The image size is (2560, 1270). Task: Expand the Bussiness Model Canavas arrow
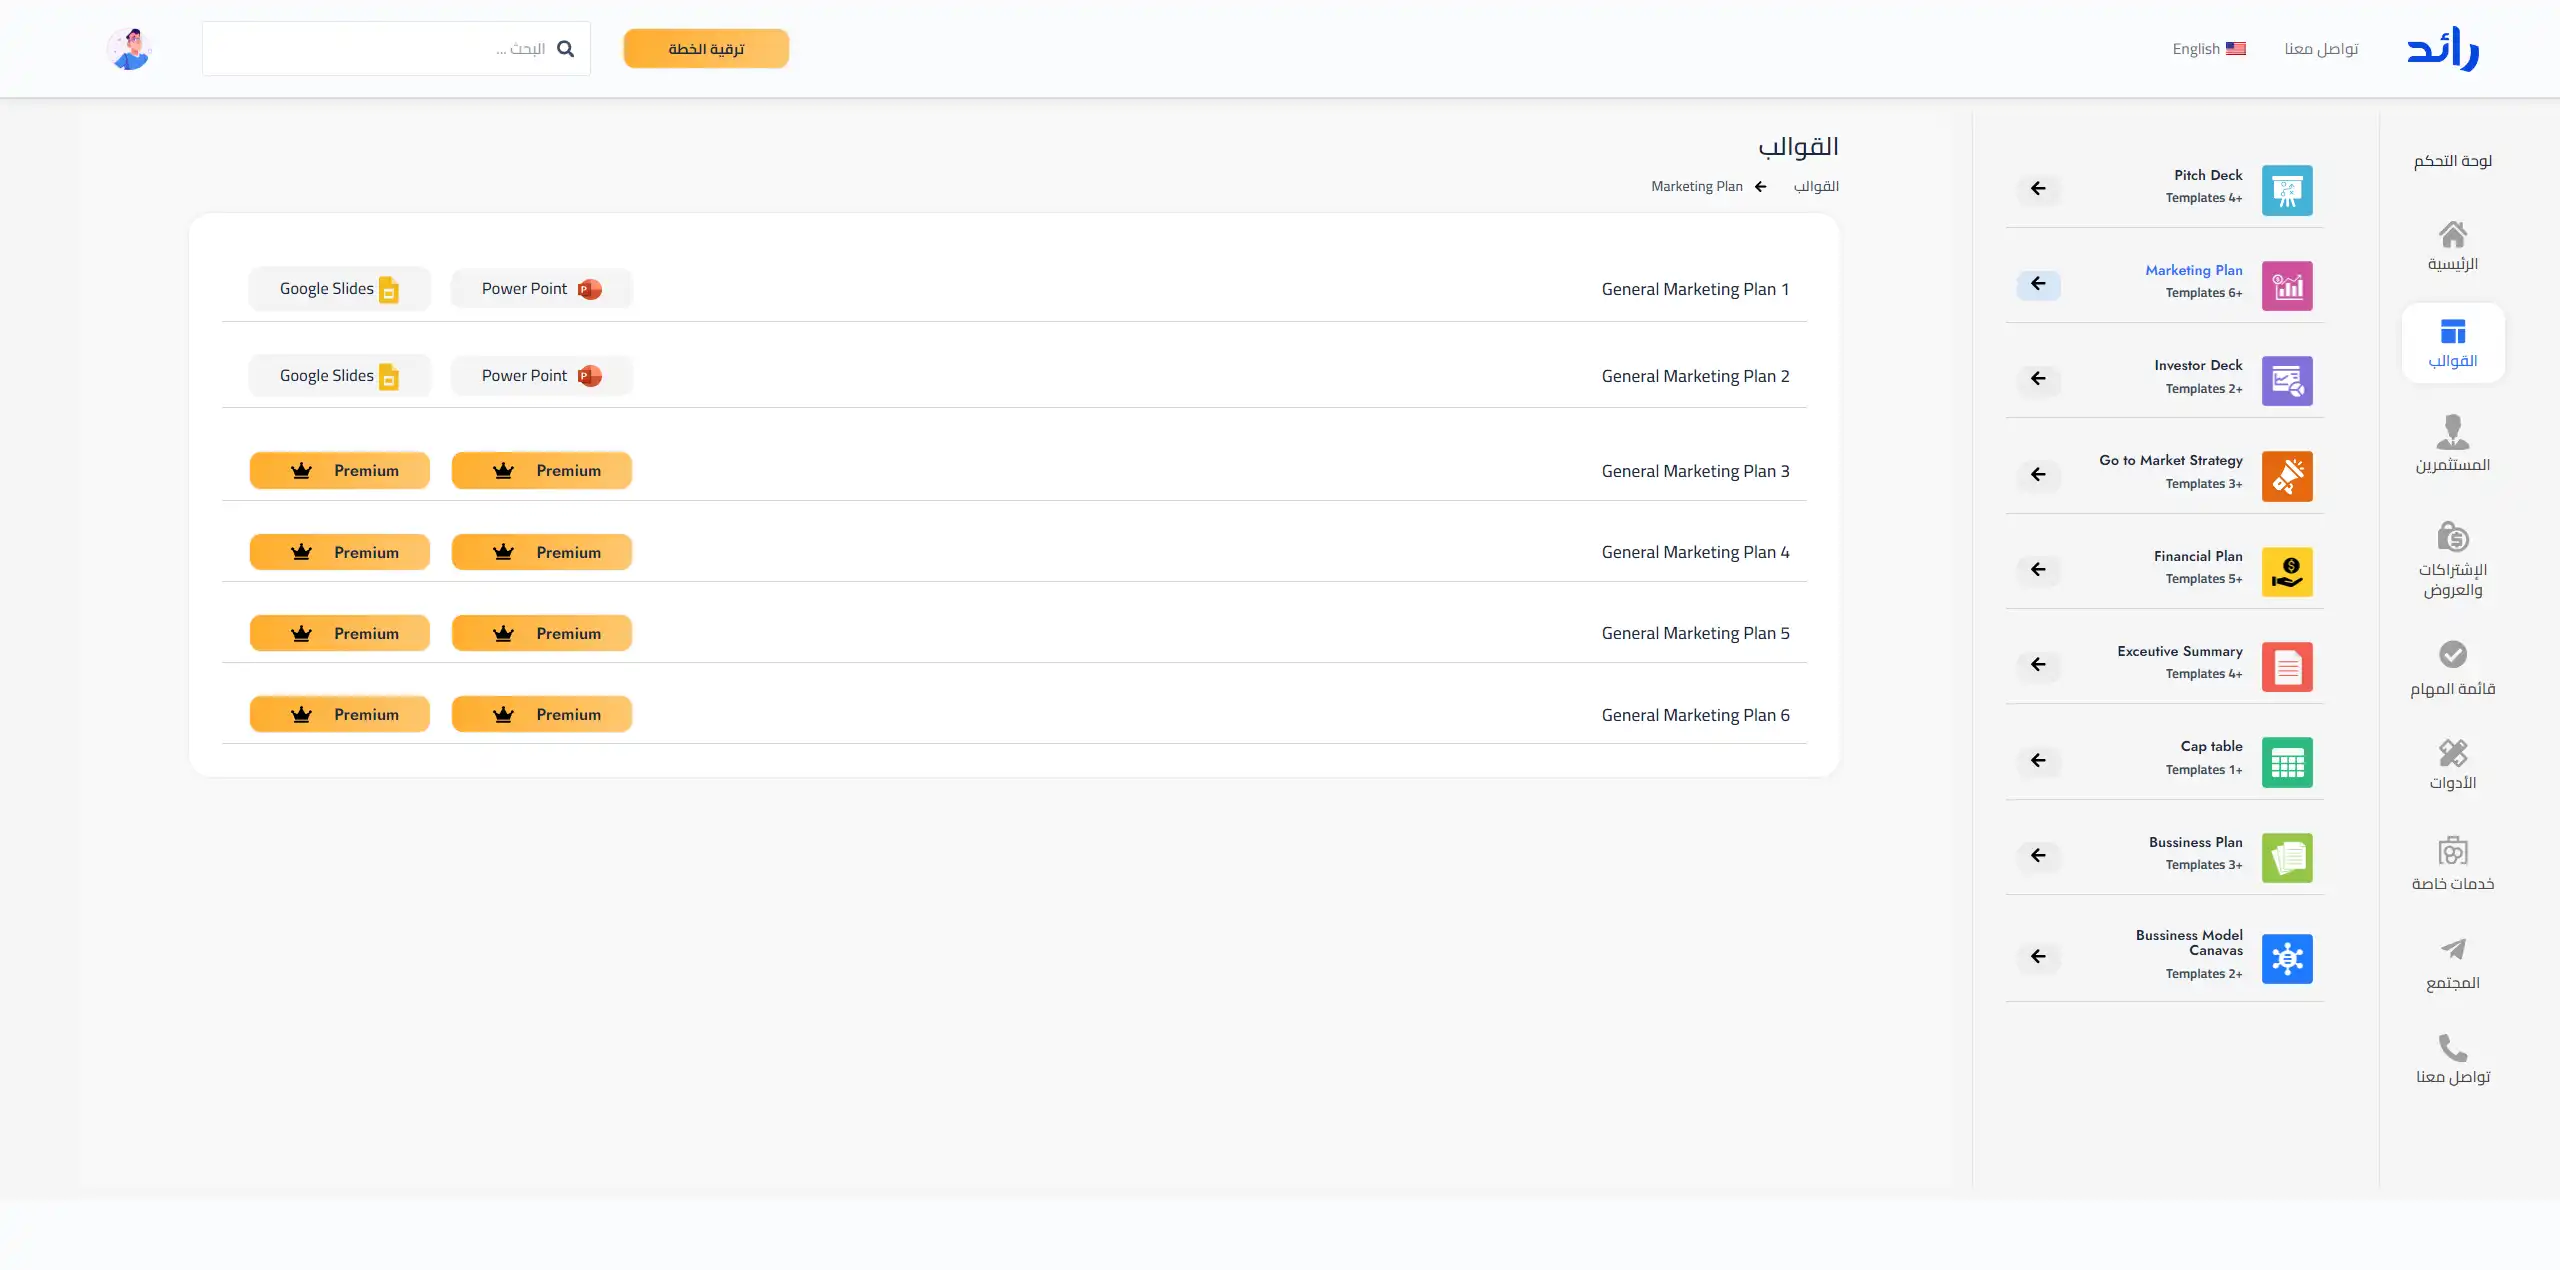pyautogui.click(x=2038, y=957)
